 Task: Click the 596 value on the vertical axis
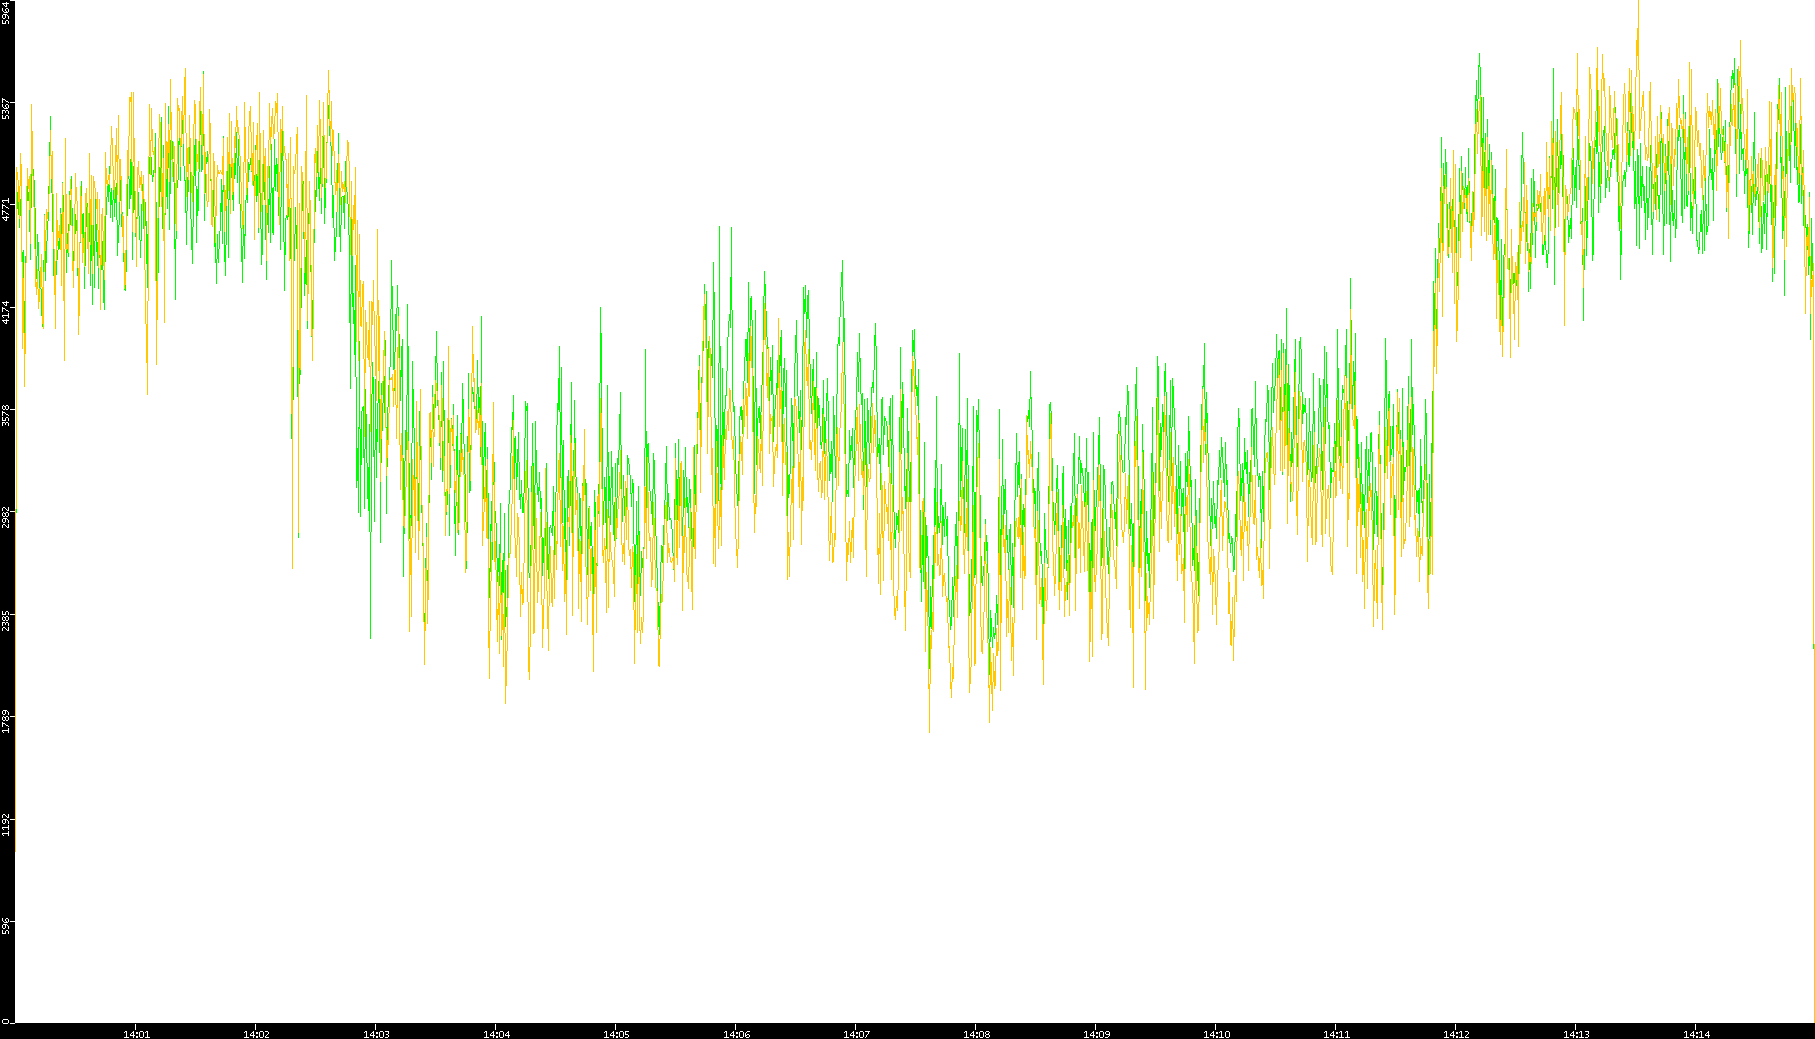pos(7,925)
